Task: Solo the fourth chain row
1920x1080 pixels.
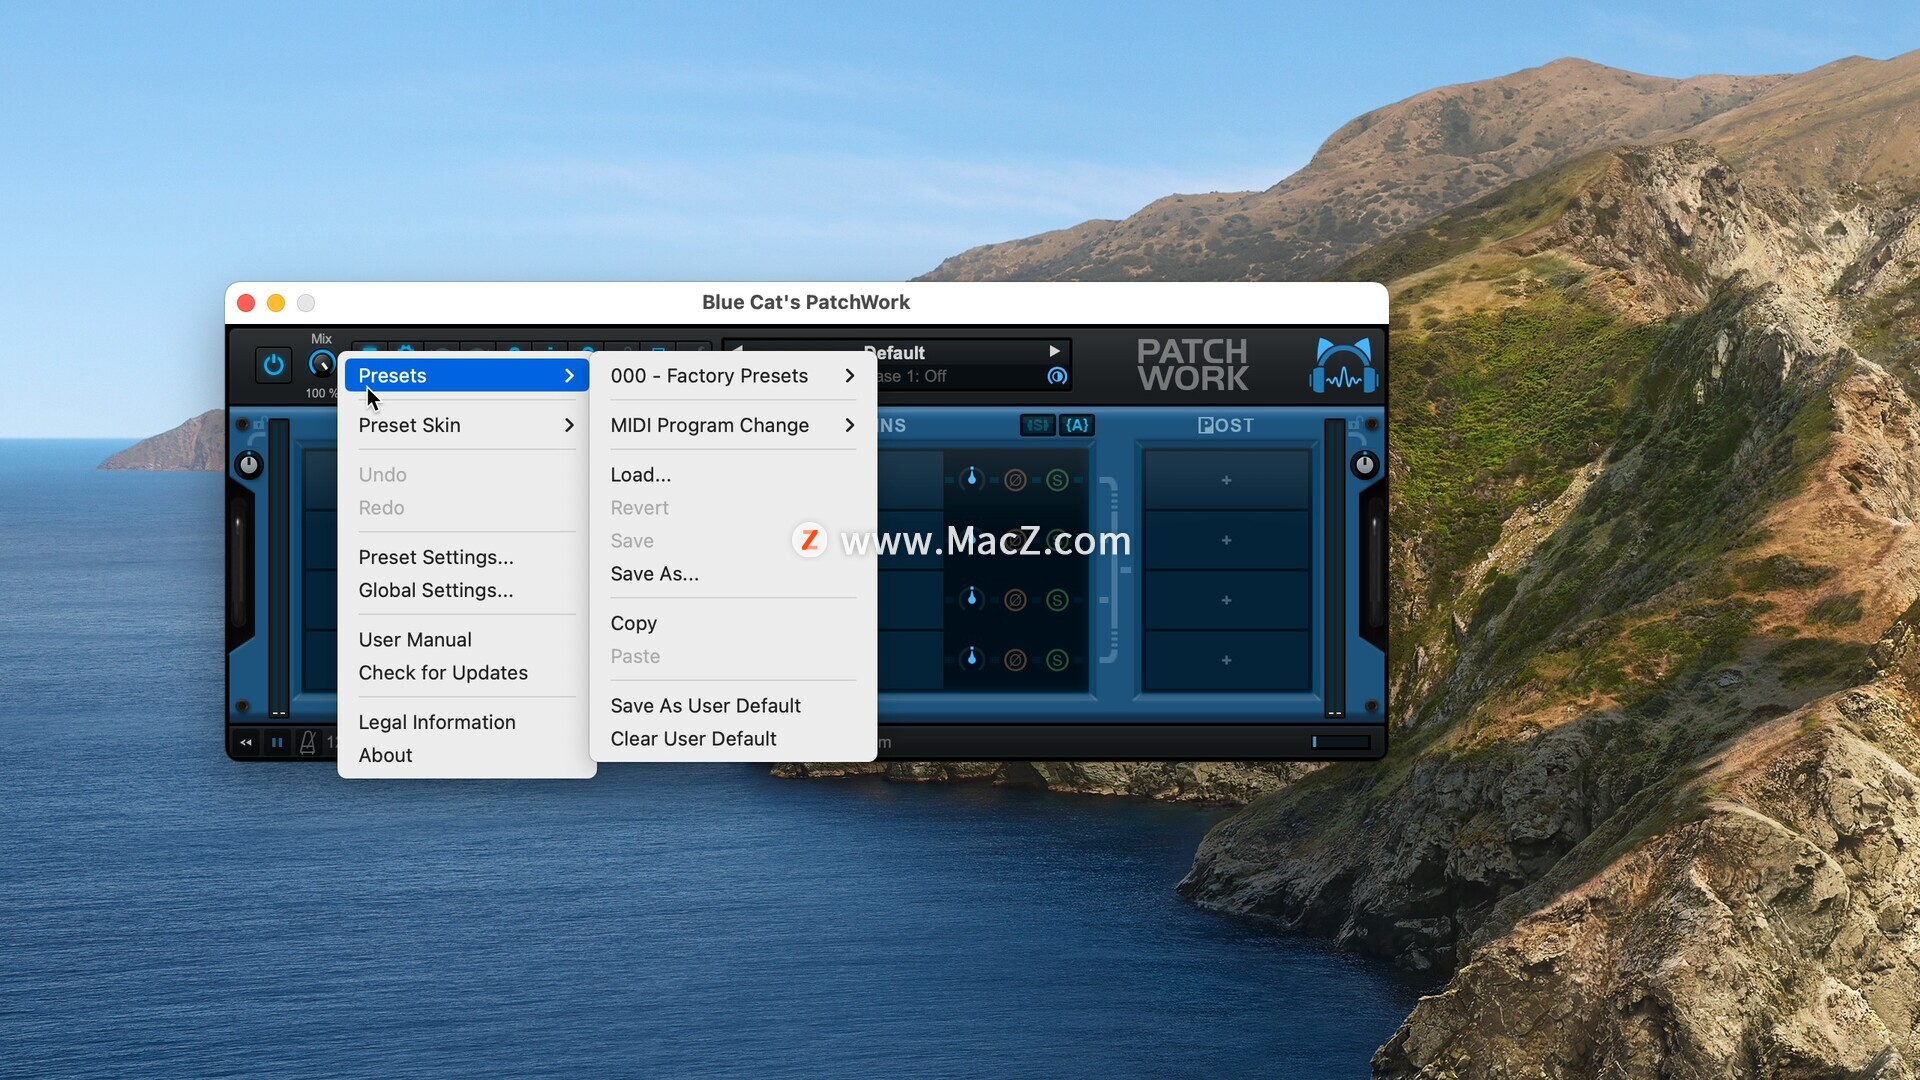Action: click(1057, 660)
